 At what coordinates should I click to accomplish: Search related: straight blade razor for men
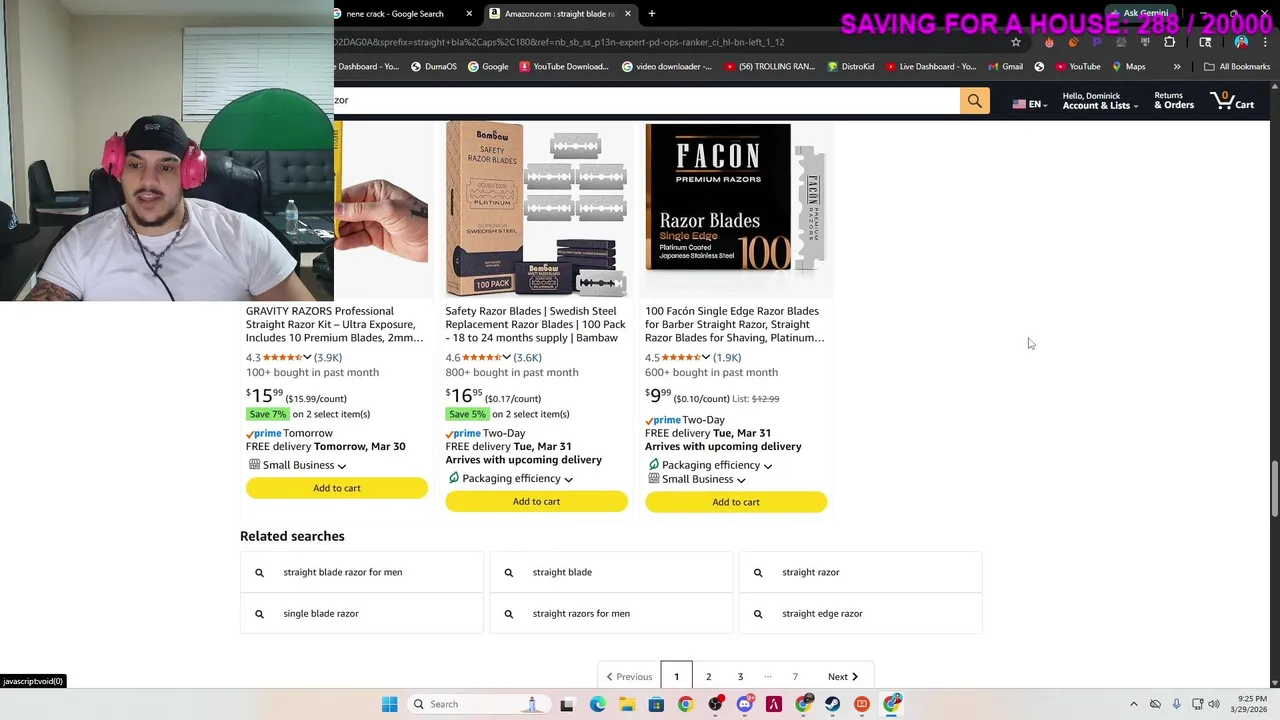coord(362,572)
